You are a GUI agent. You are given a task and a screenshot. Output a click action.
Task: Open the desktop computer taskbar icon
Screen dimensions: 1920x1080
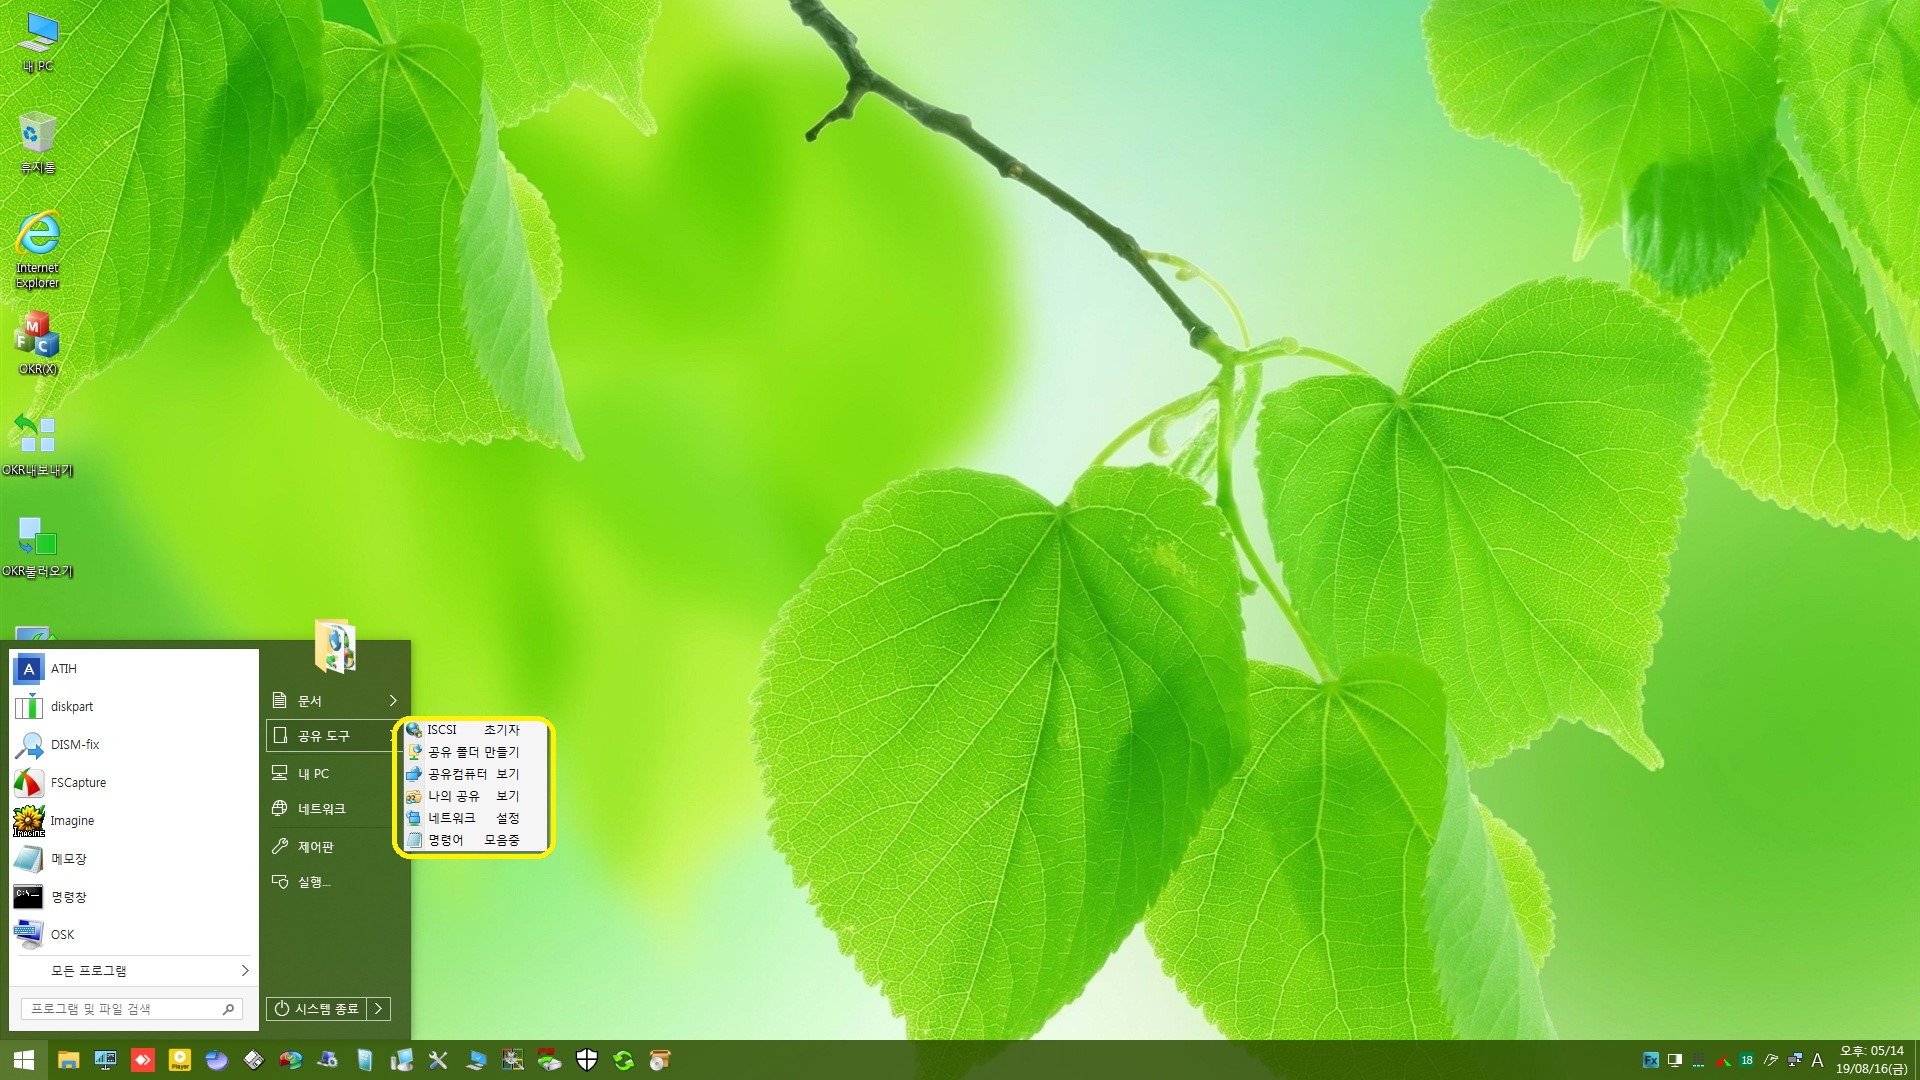(x=402, y=1060)
